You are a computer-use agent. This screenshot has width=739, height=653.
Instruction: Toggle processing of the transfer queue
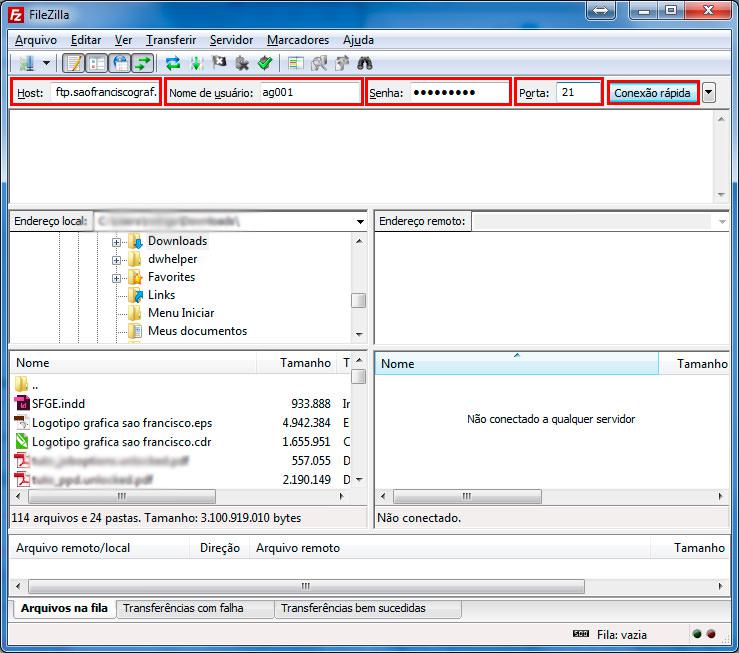[x=196, y=63]
